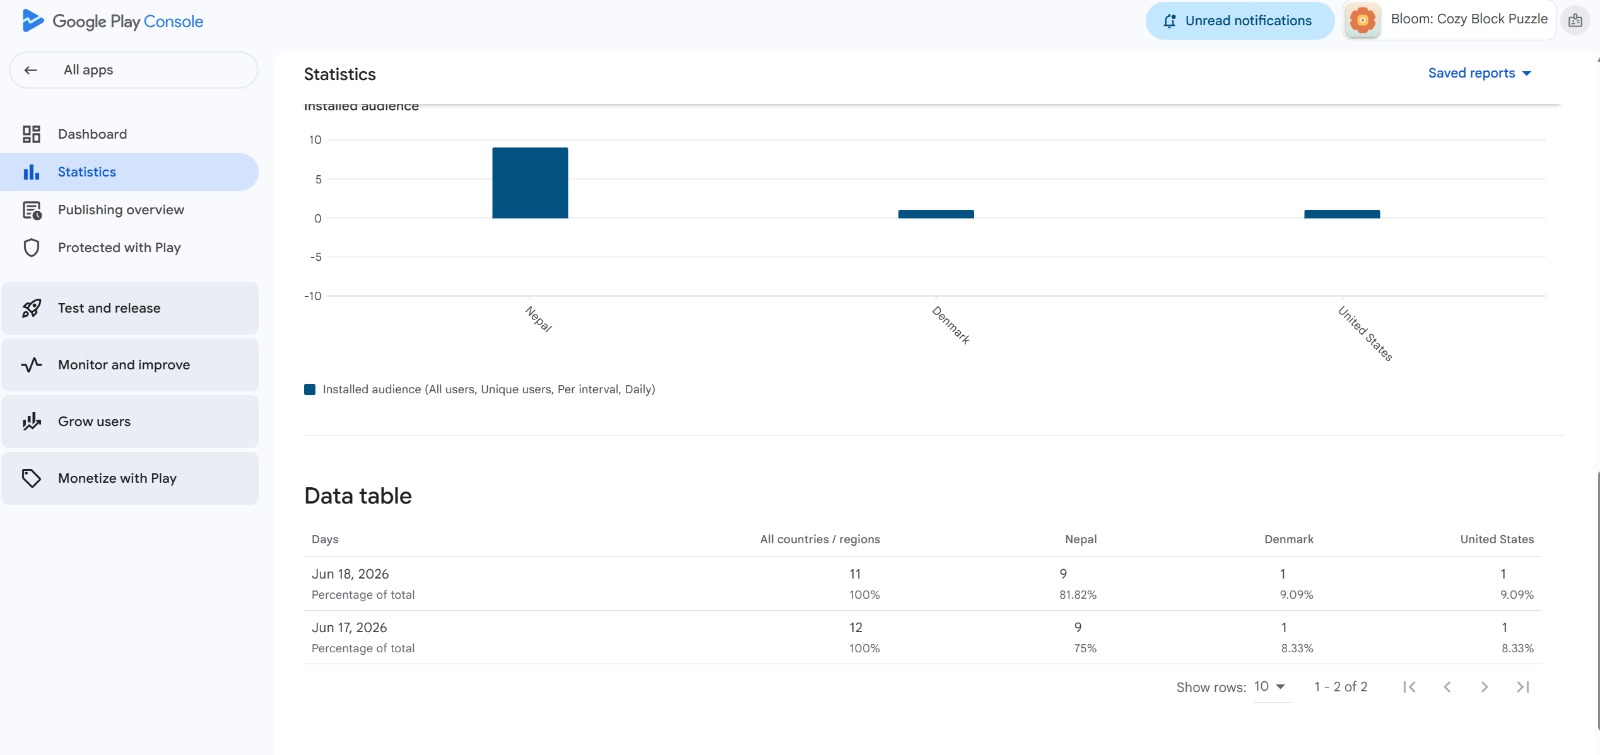Click the notification bell icon
This screenshot has height=755, width=1600.
click(x=1169, y=21)
